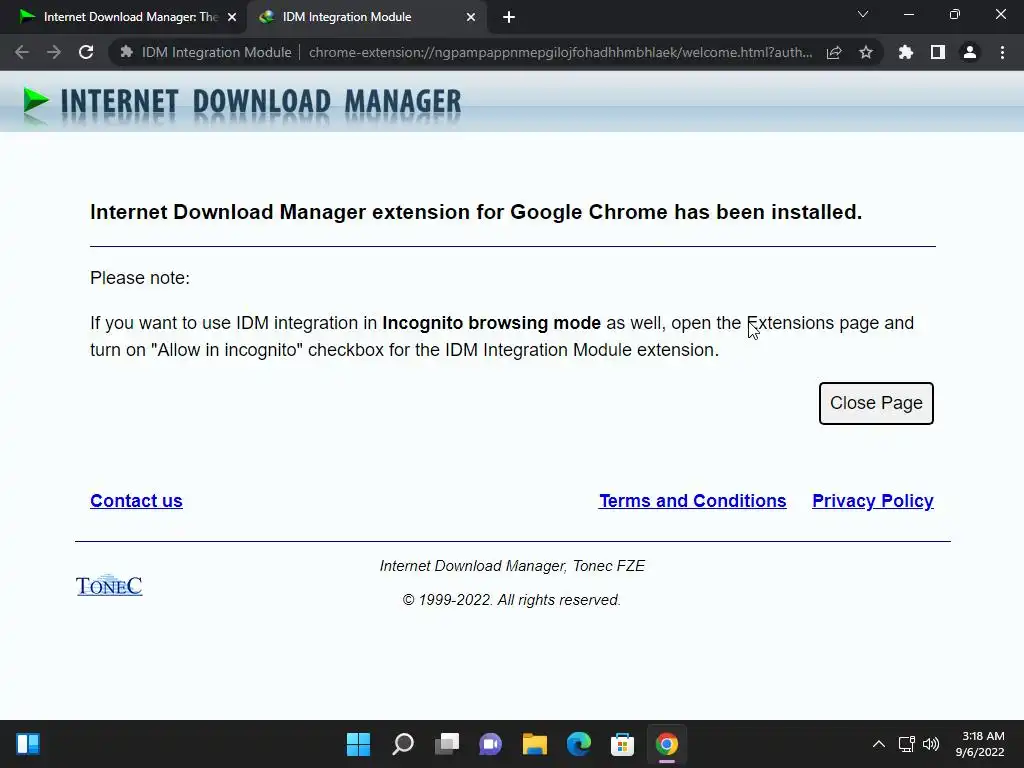Close the IDM Integration Module tab
Viewport: 1024px width, 768px height.
point(471,17)
